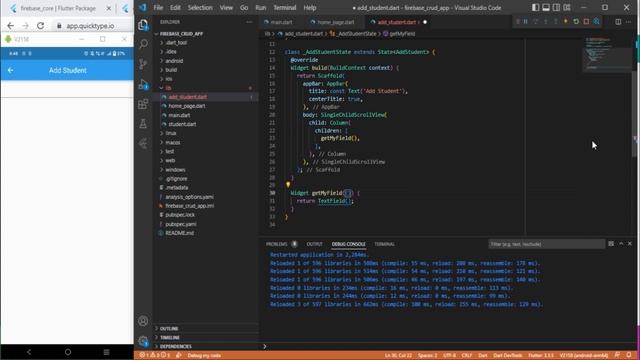Restart the debug session green icon

point(576,22)
